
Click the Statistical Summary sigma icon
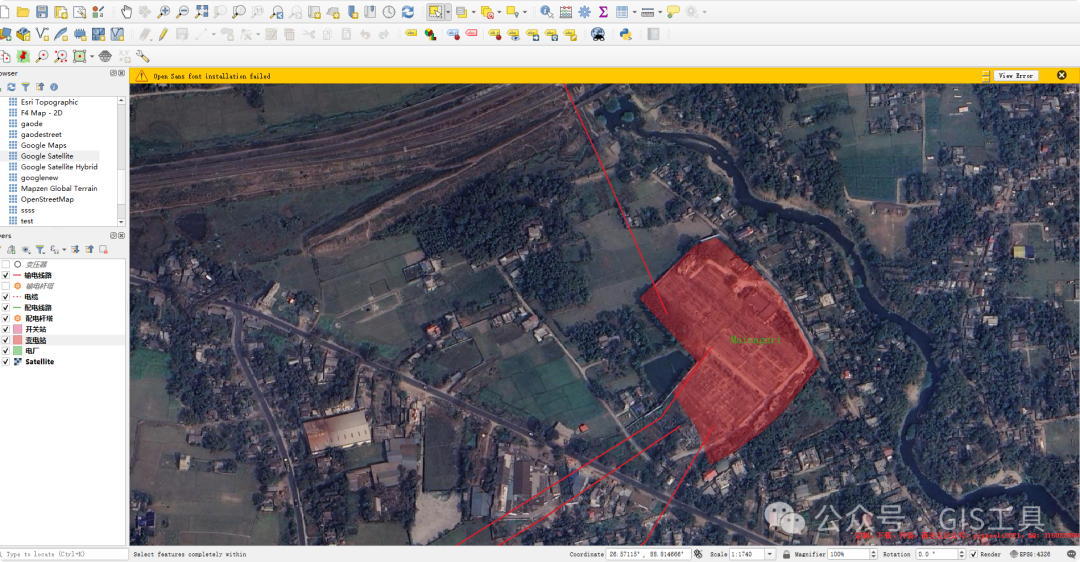[x=603, y=12]
